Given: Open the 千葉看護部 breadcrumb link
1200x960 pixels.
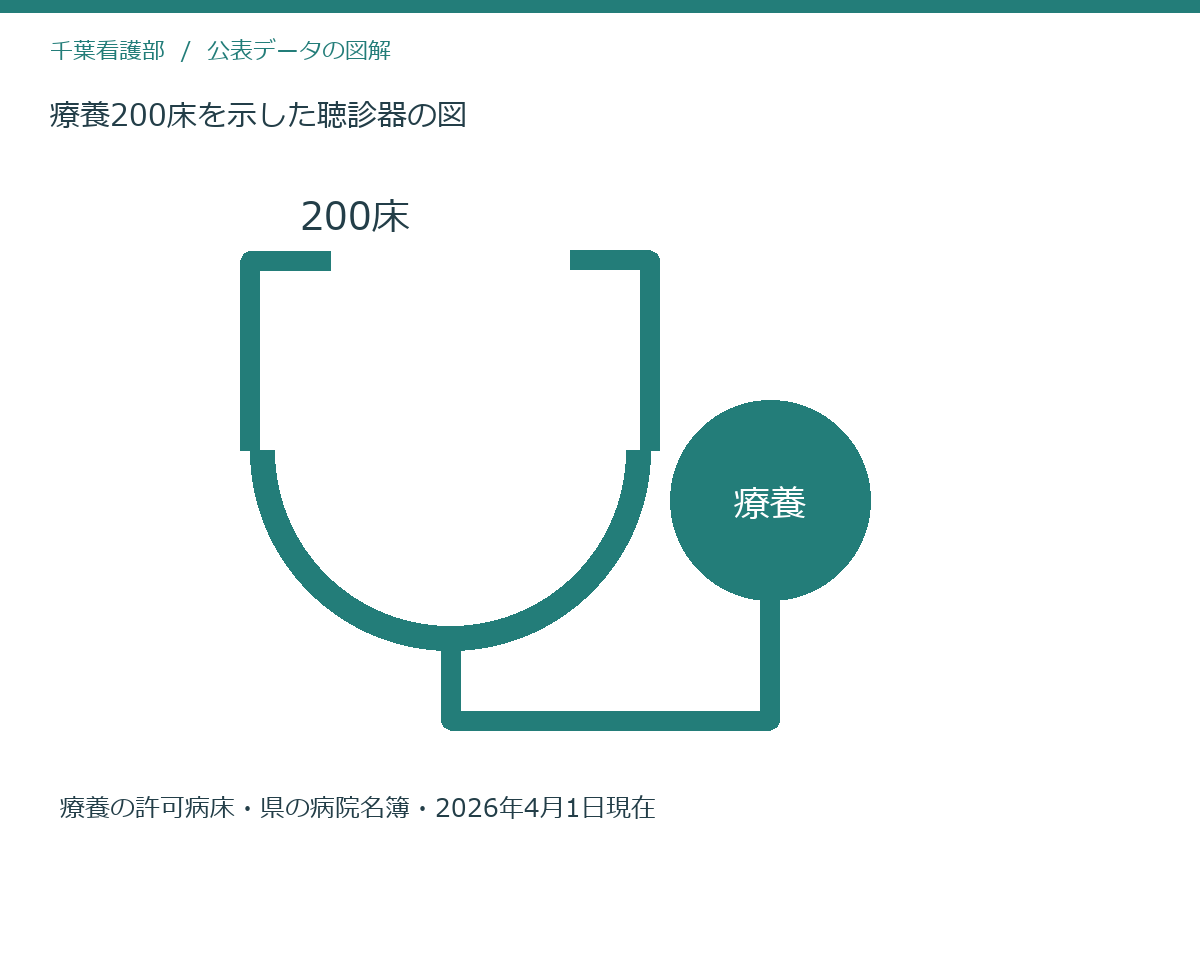Looking at the screenshot, I should point(107,51).
